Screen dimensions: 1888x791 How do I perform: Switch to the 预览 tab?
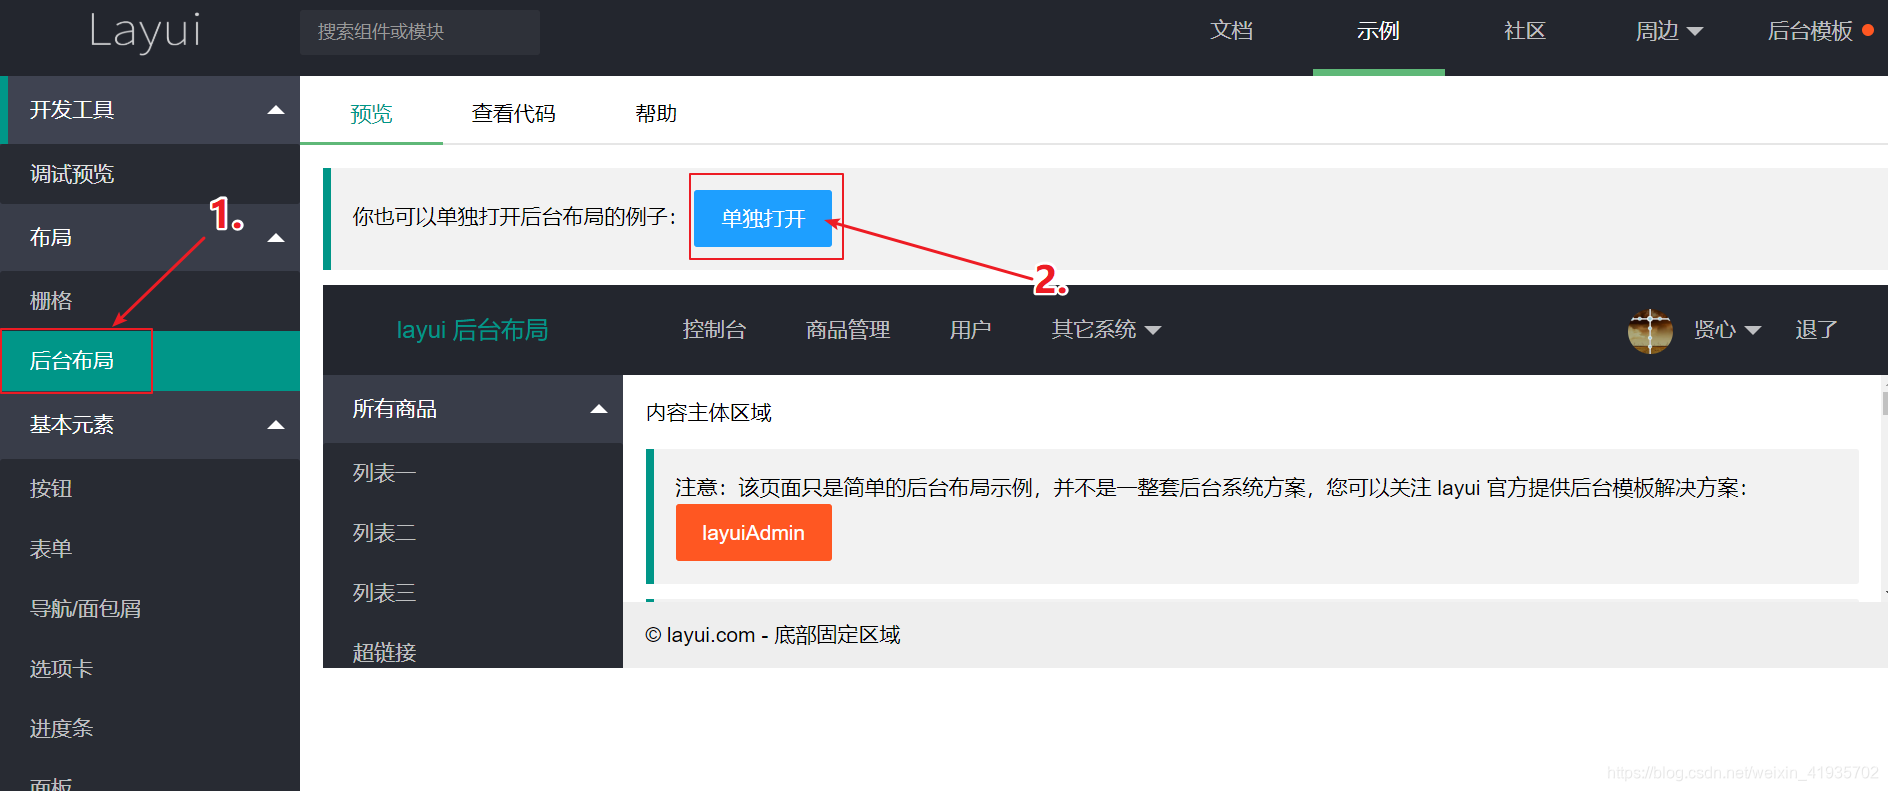pos(371,114)
